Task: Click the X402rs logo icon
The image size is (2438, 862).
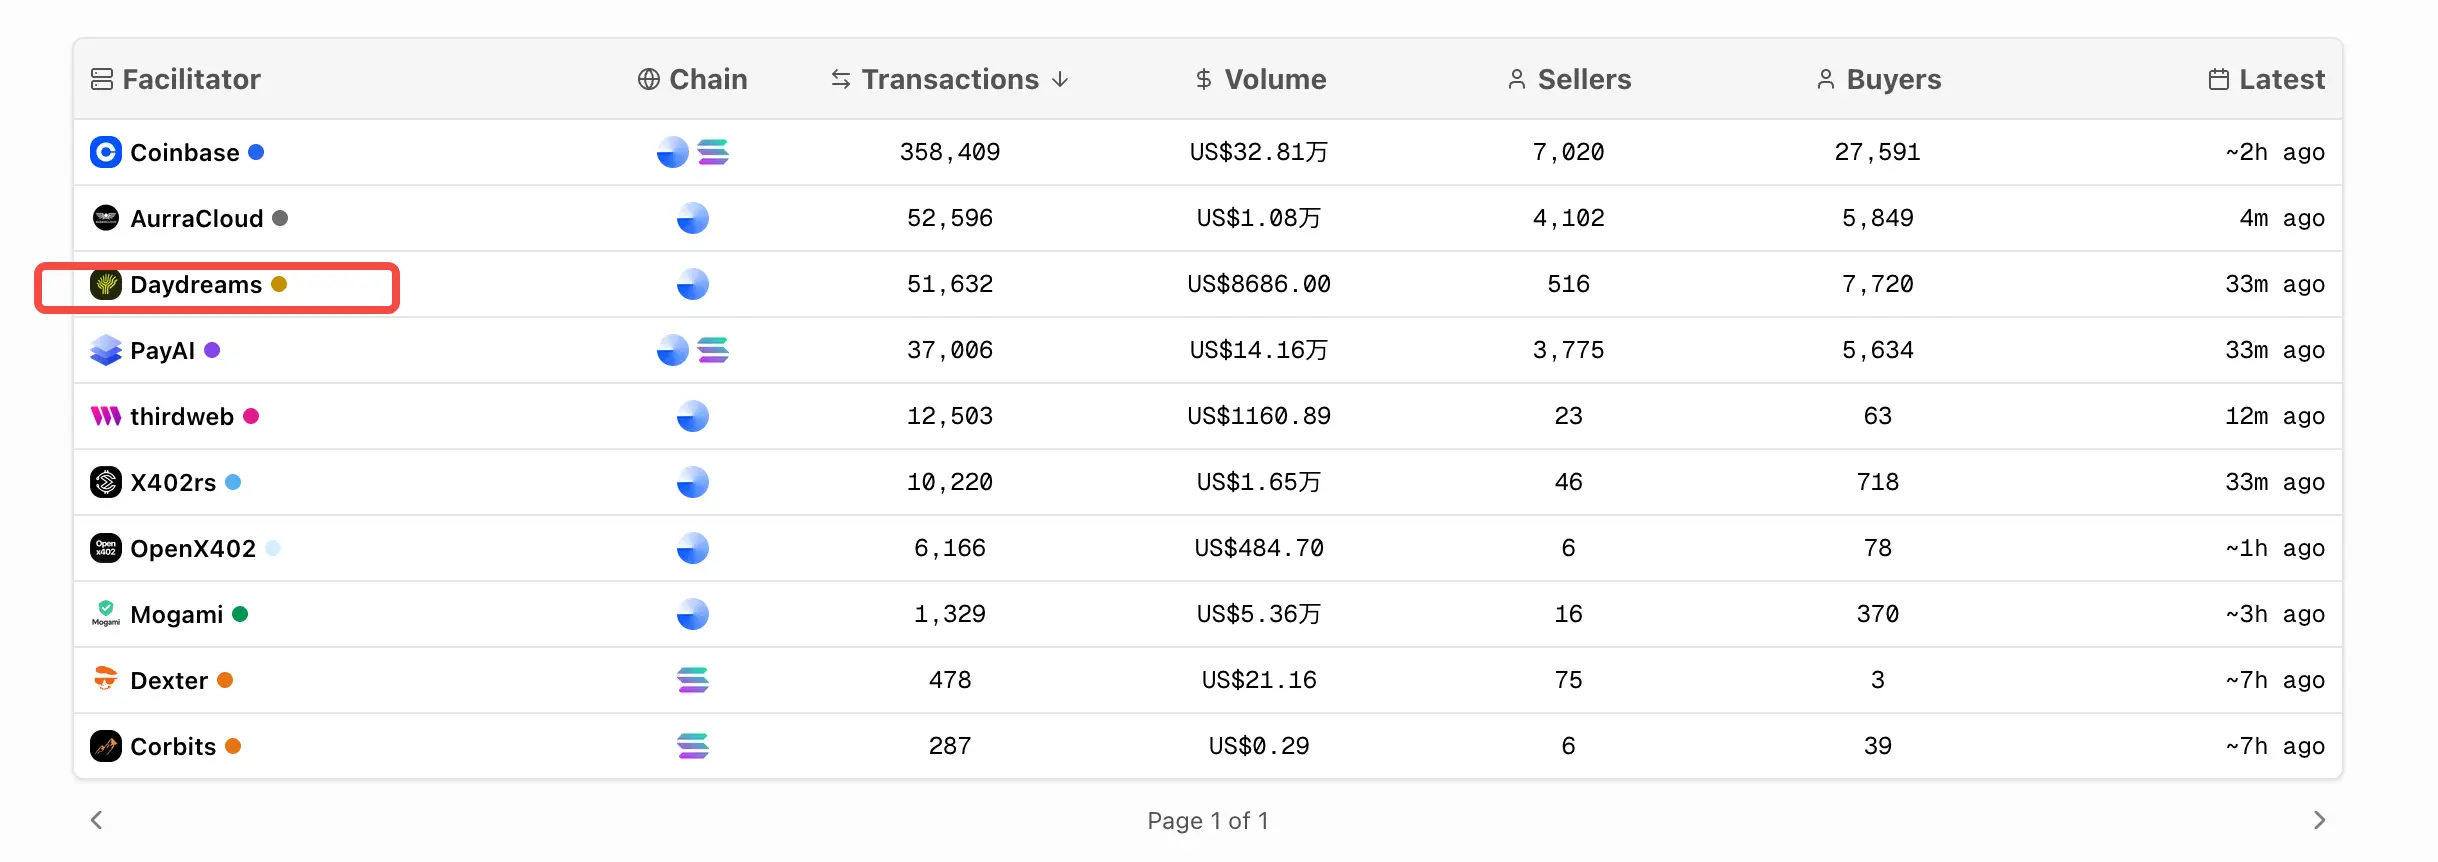Action: click(x=106, y=482)
